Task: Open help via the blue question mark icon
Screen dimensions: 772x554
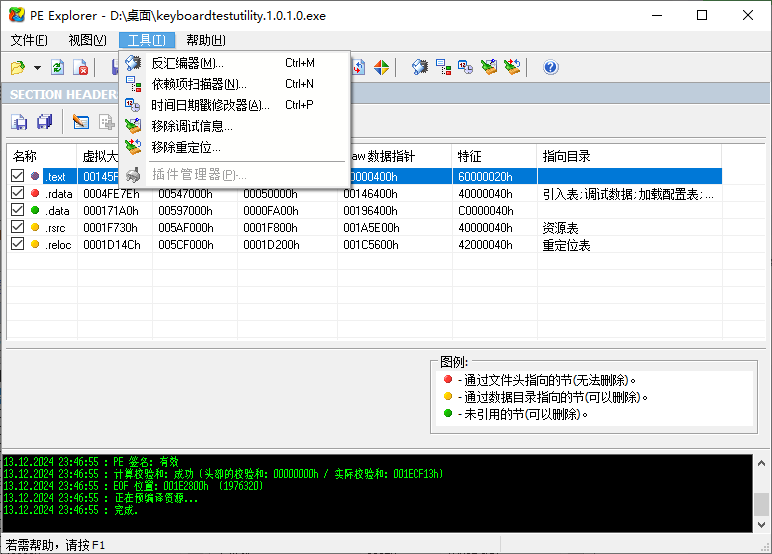Action: pos(550,67)
